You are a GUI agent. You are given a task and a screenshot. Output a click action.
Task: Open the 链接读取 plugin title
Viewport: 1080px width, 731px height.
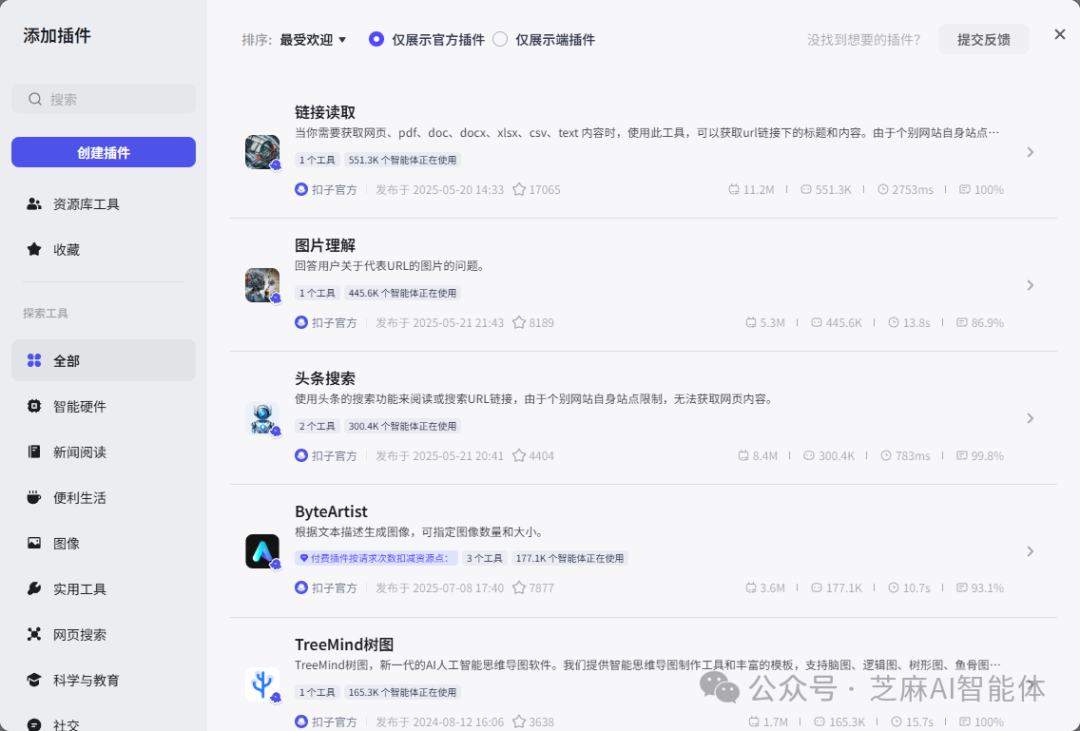click(325, 112)
